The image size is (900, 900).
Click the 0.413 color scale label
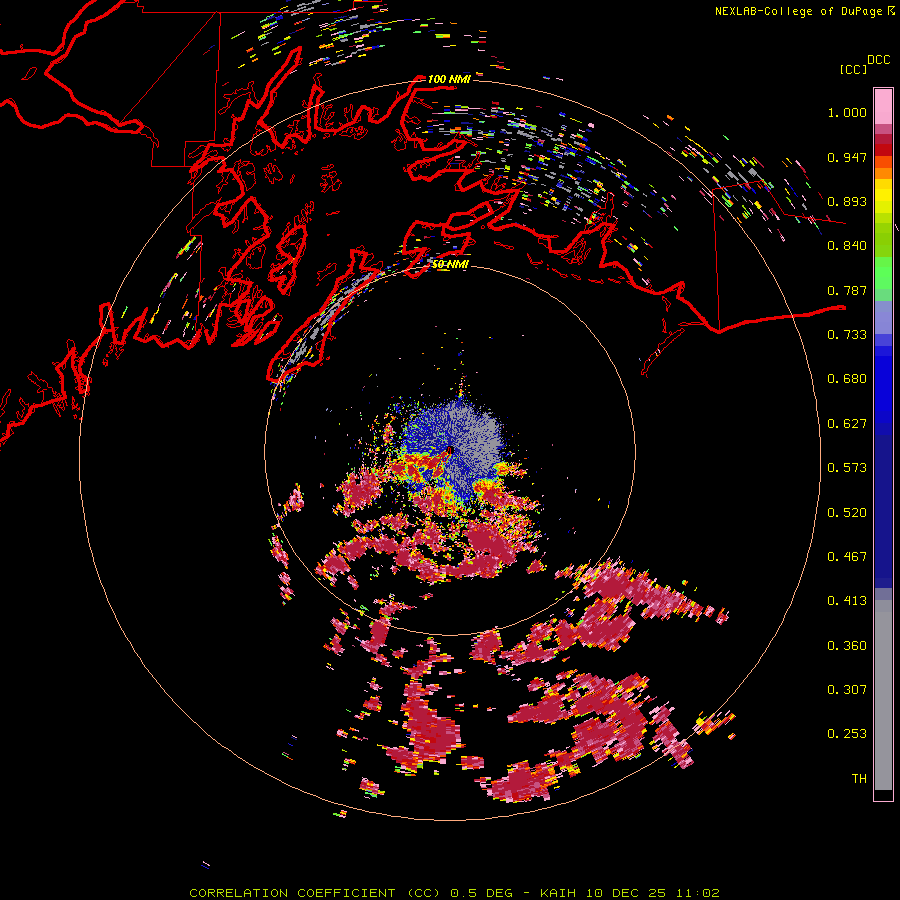point(847,601)
